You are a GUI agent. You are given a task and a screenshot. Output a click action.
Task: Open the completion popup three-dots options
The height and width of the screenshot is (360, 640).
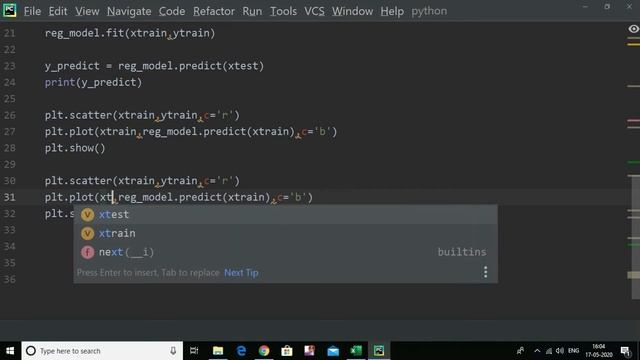pos(485,272)
